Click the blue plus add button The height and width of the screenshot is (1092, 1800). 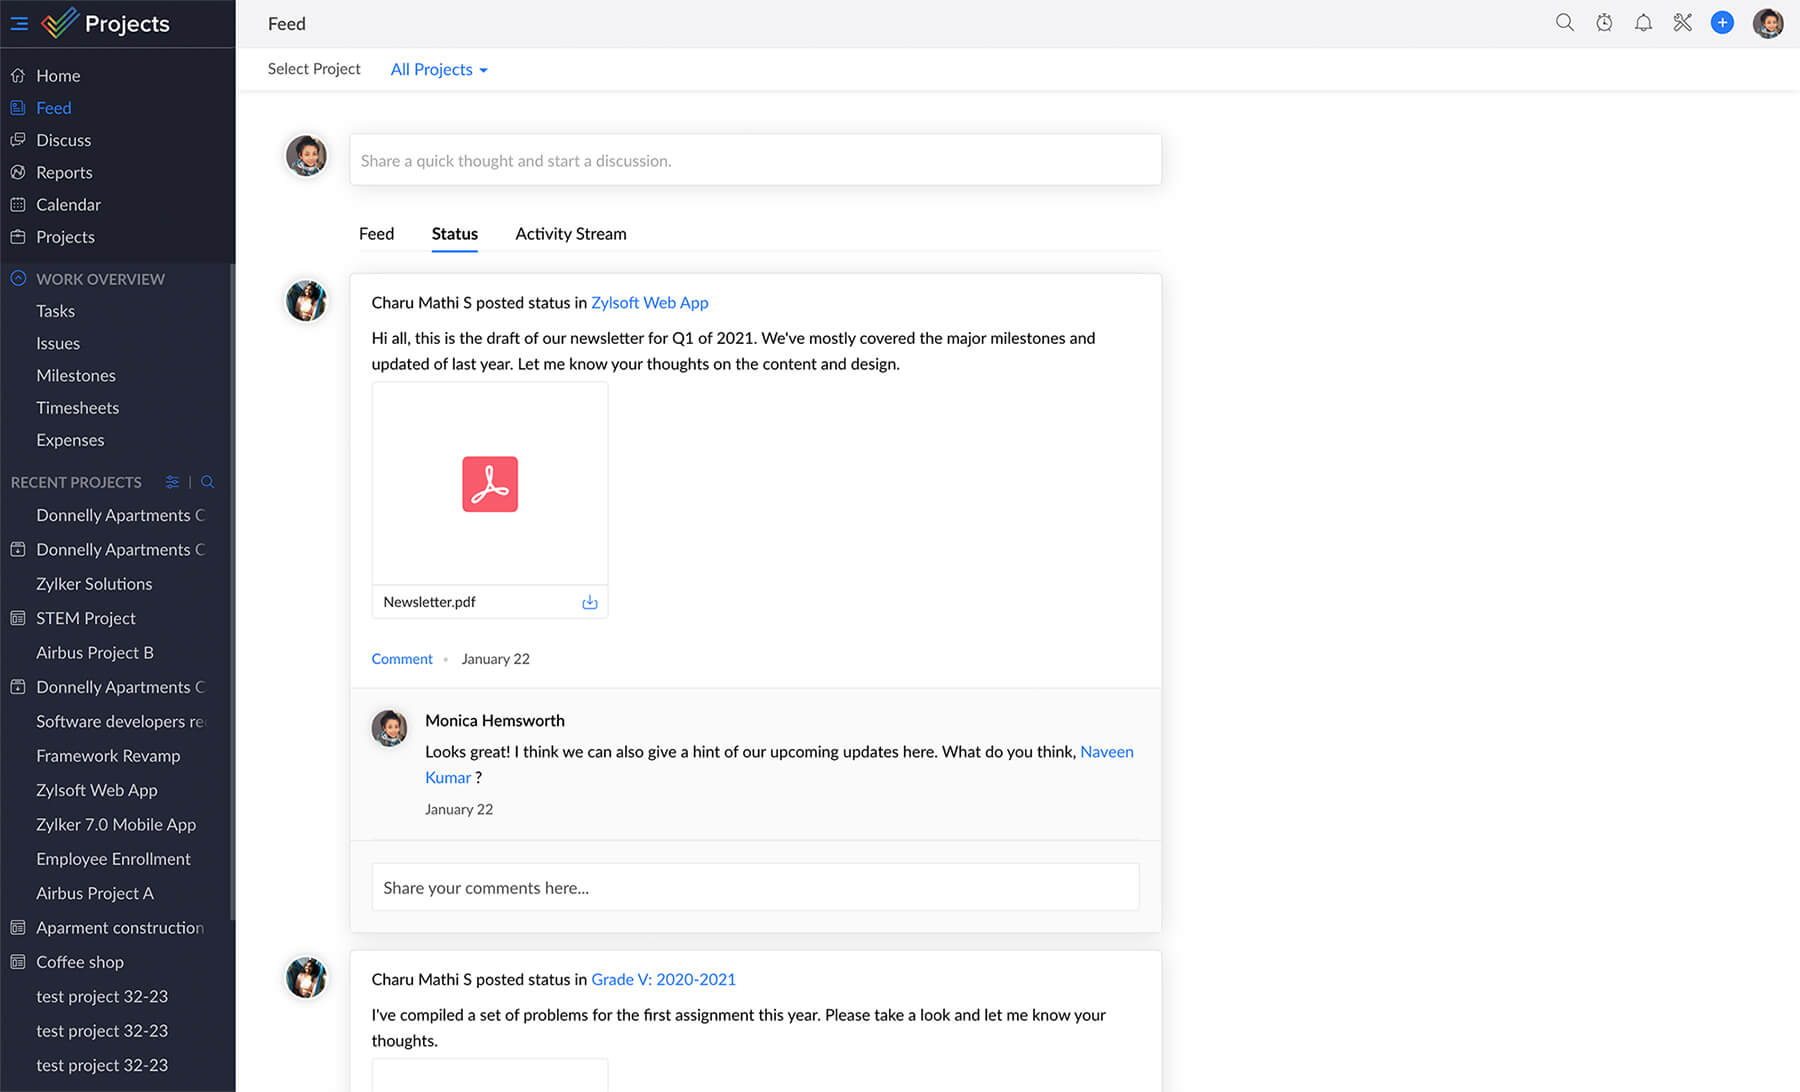pos(1722,23)
